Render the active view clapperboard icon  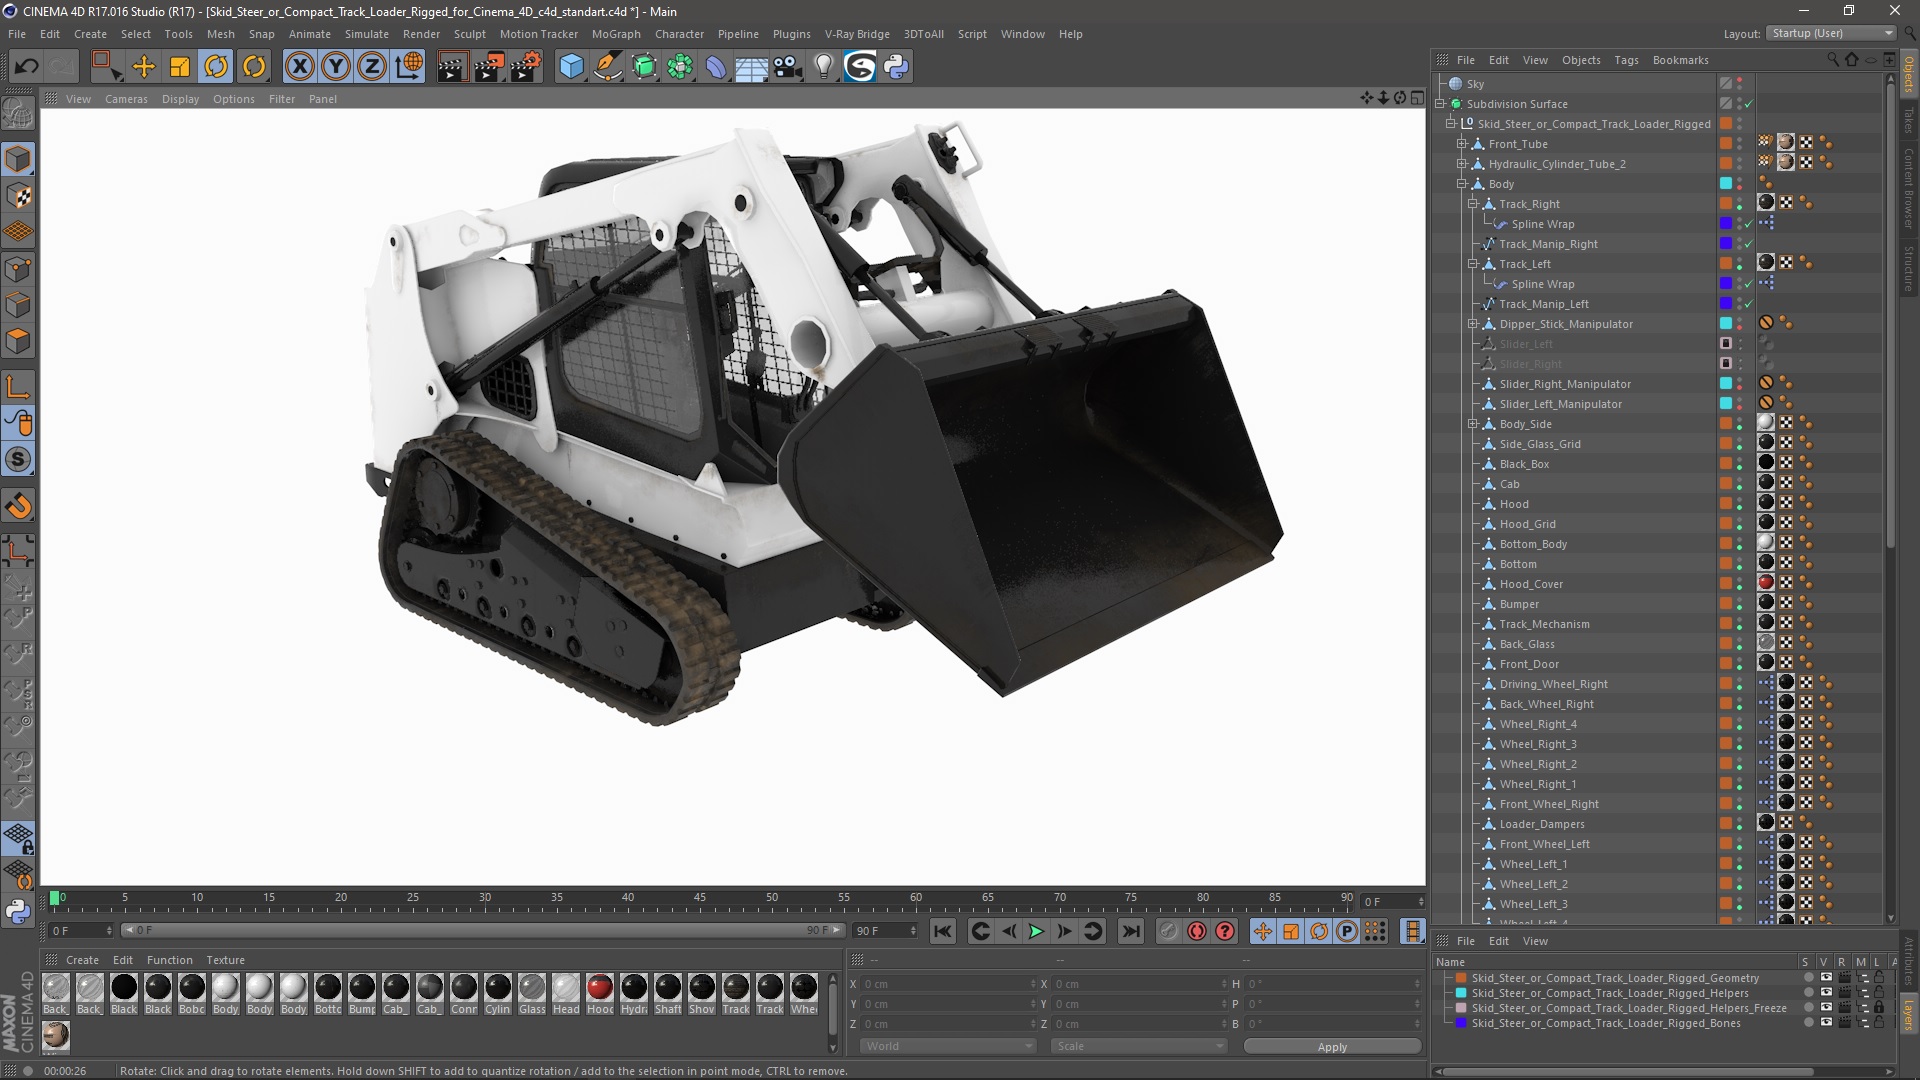[x=452, y=67]
